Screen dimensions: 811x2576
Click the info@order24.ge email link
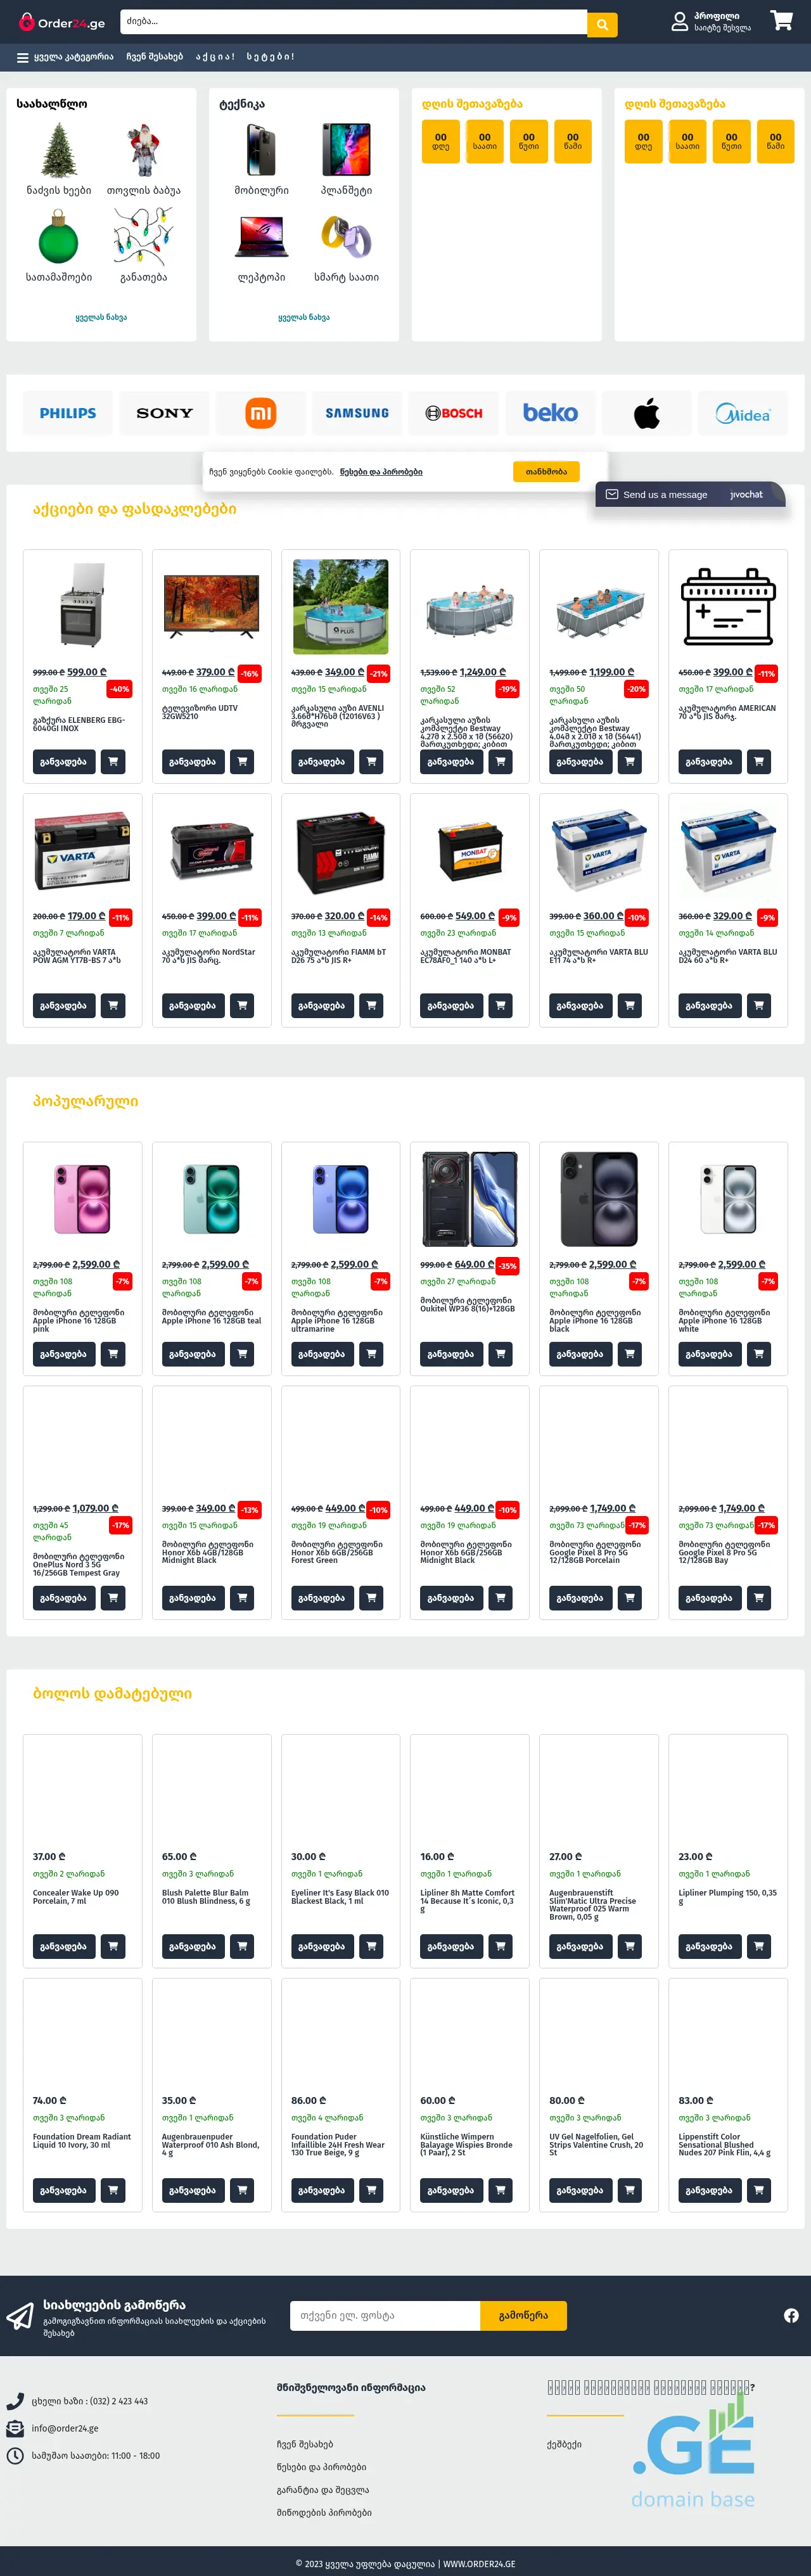65,2428
